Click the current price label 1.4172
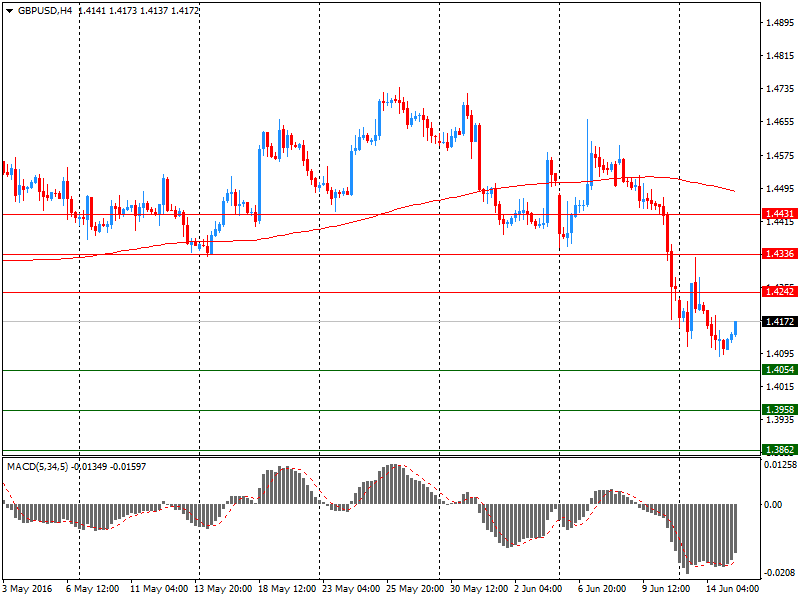The width and height of the screenshot is (800, 600). click(x=780, y=321)
